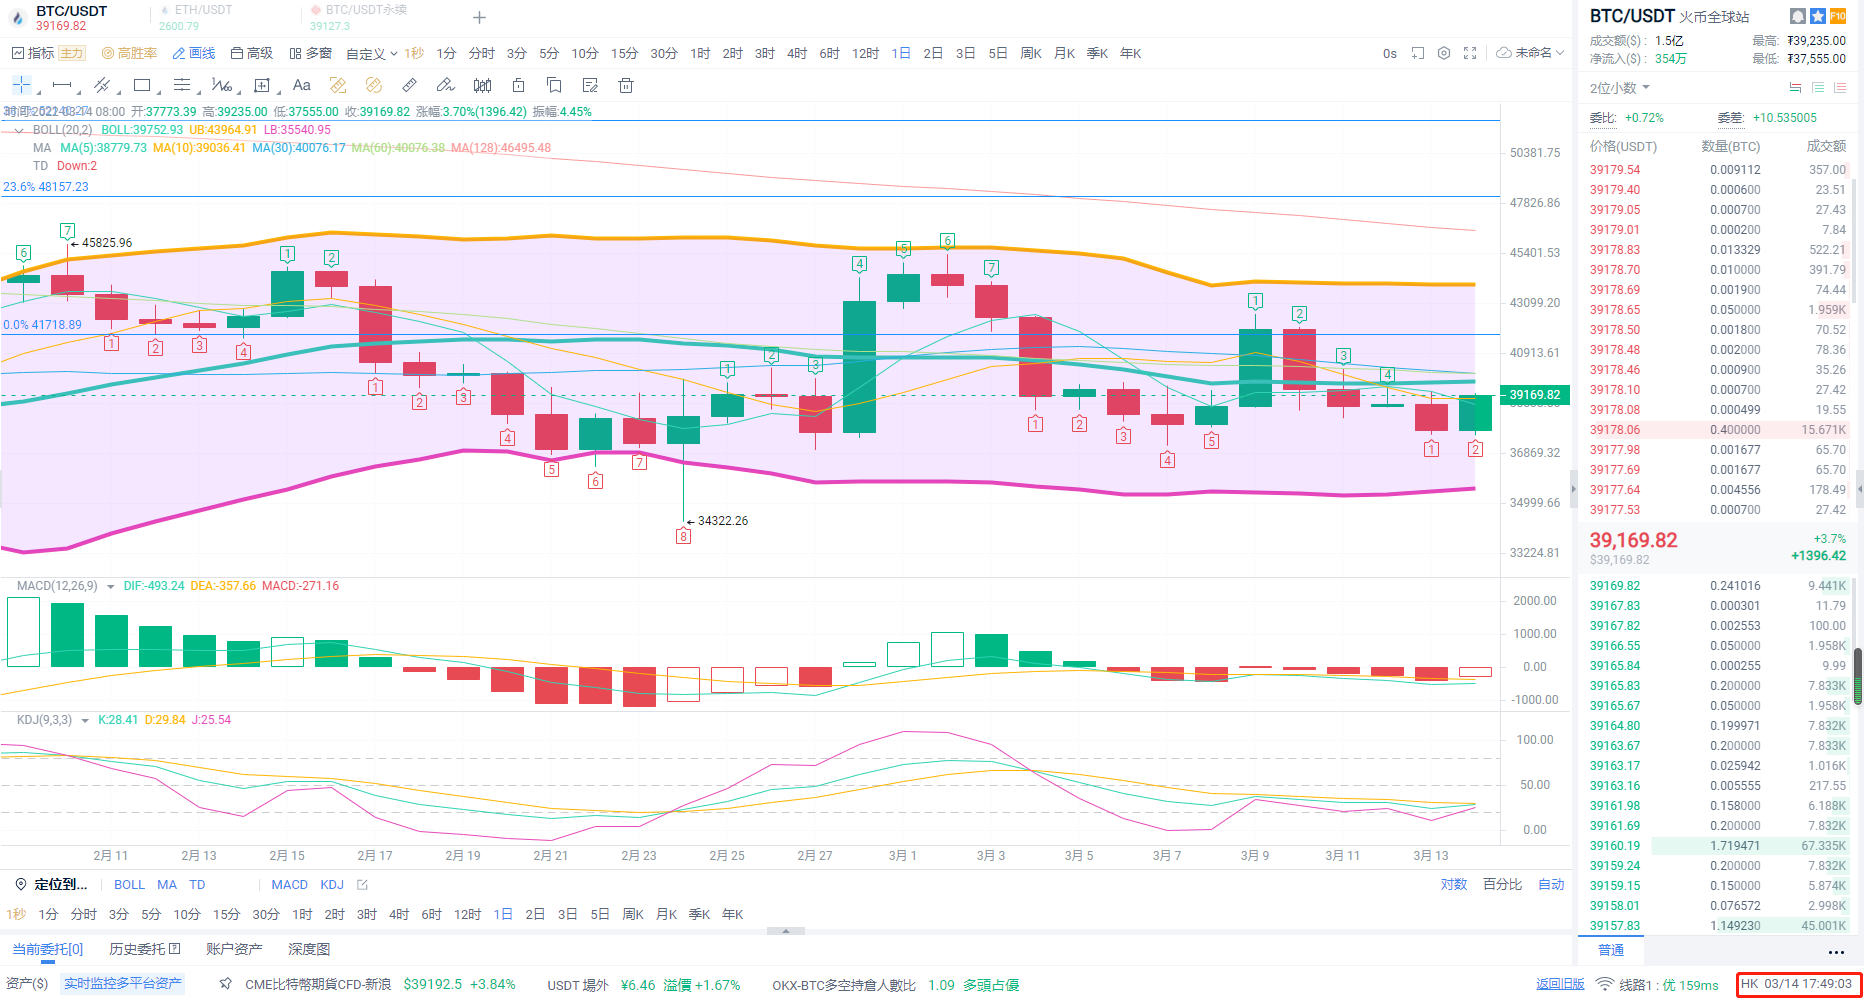Screen dimensions: 1864x999
Task: Toggle auto scale 自动
Action: [1551, 884]
